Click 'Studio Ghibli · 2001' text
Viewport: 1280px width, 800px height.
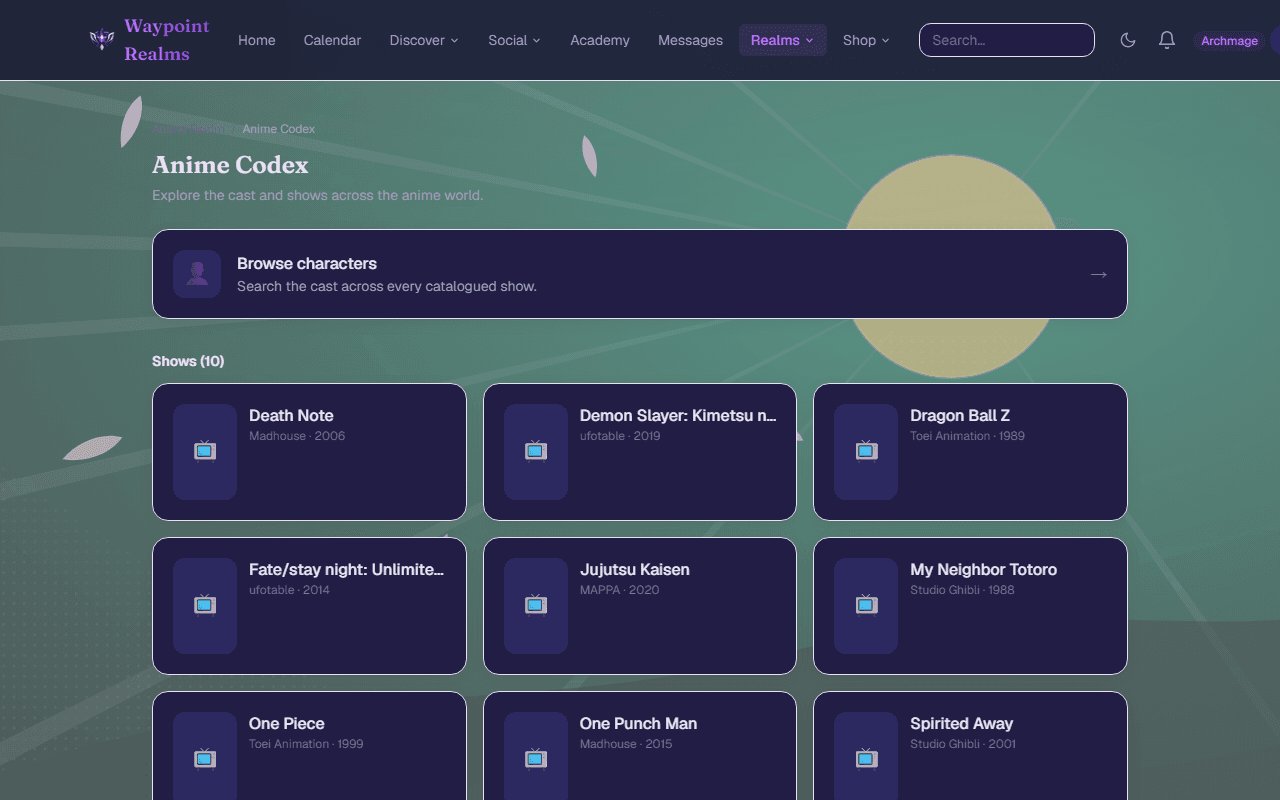click(963, 744)
